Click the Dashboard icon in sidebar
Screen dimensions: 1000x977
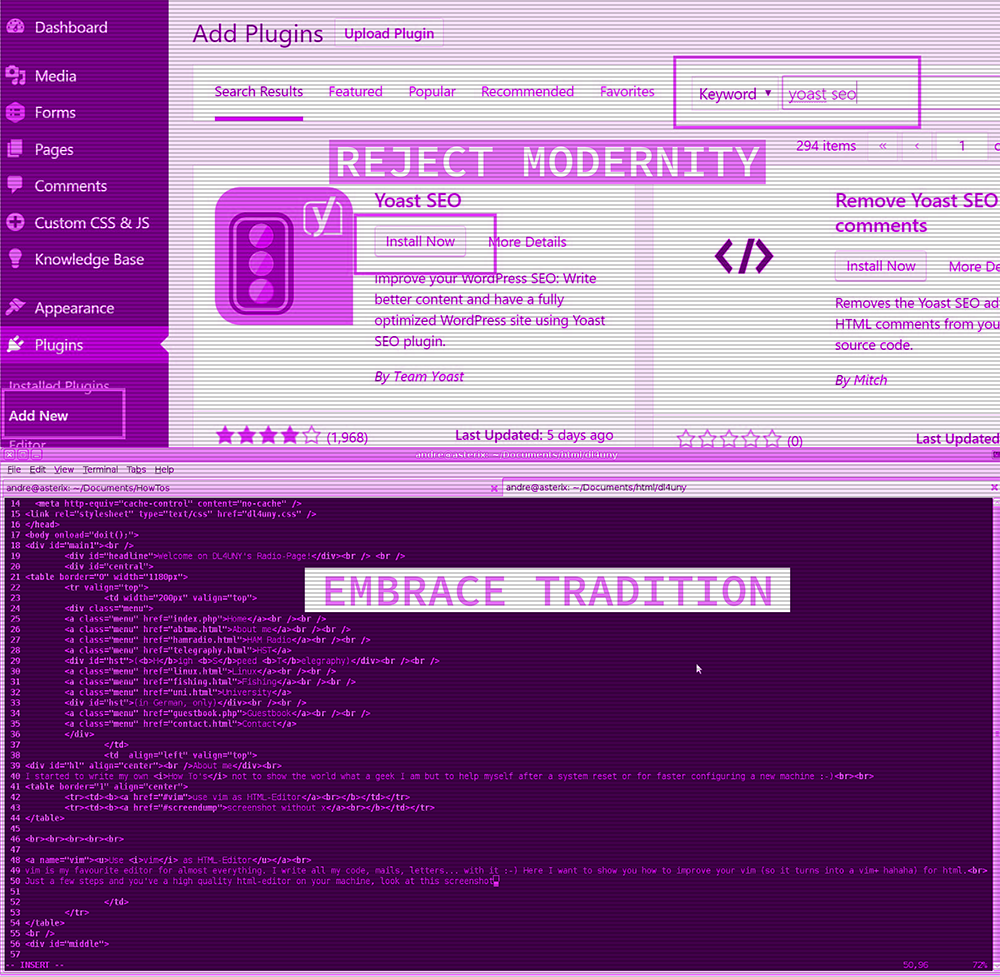tap(15, 27)
